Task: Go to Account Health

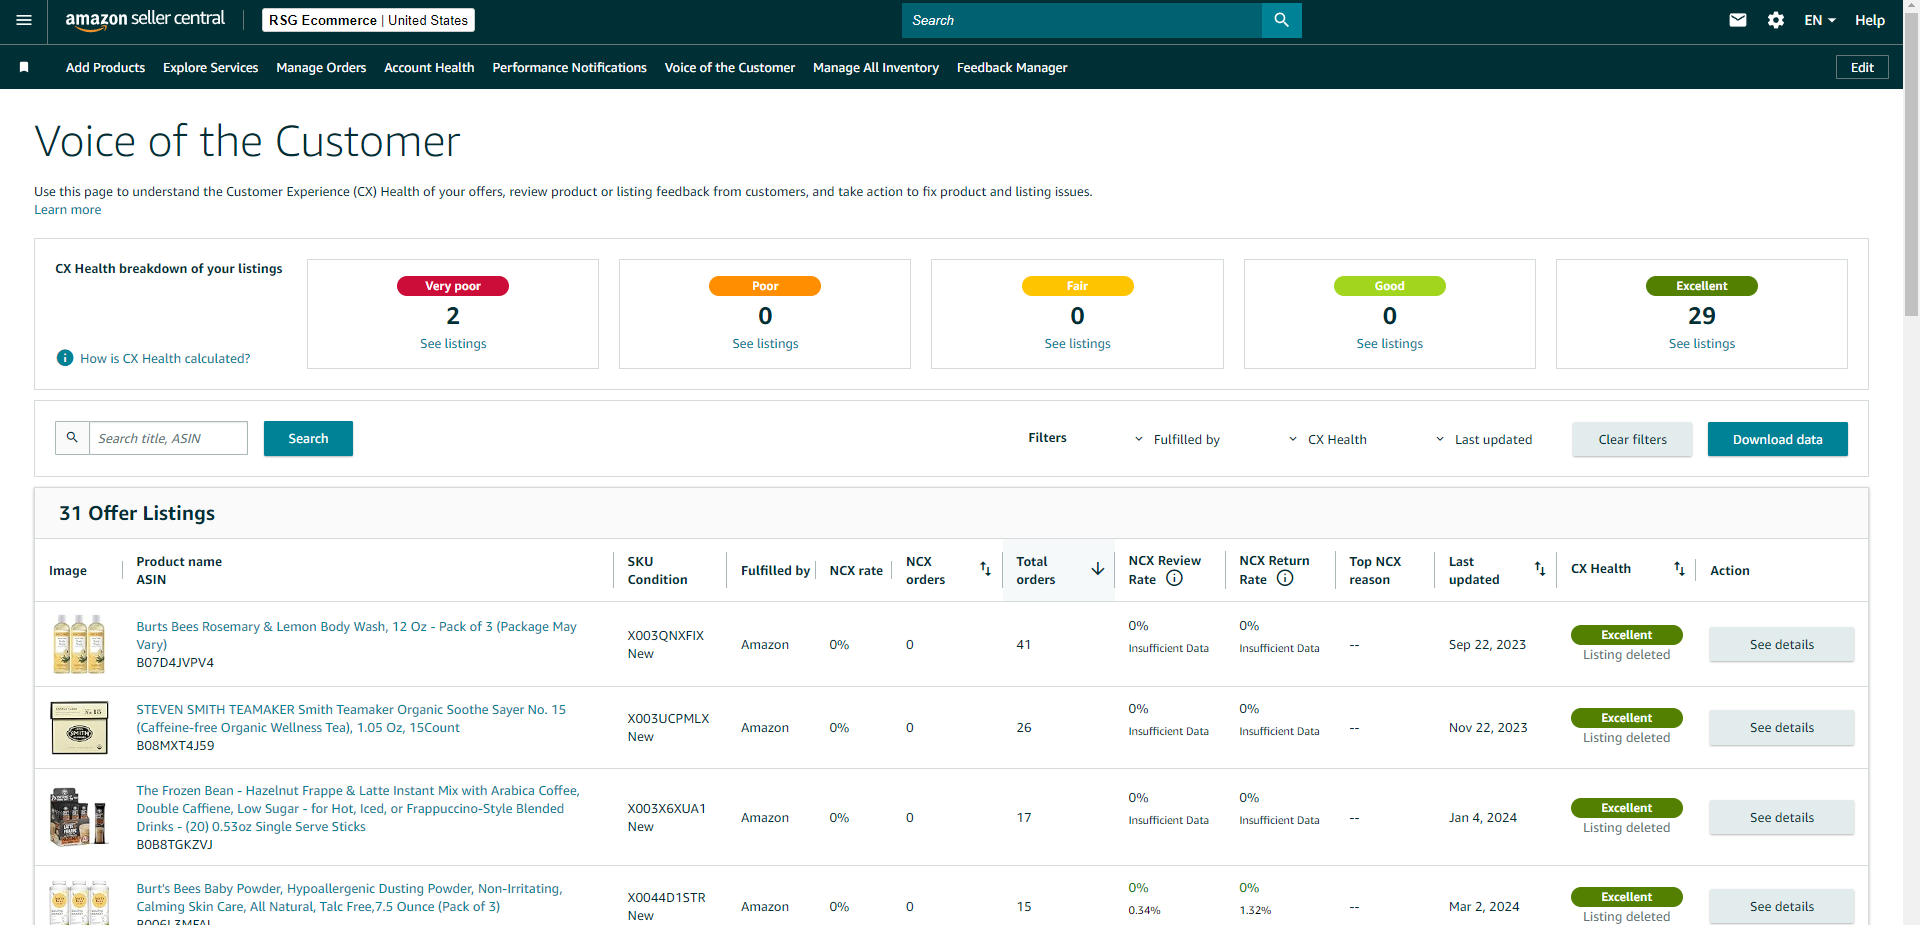Action: tap(429, 67)
